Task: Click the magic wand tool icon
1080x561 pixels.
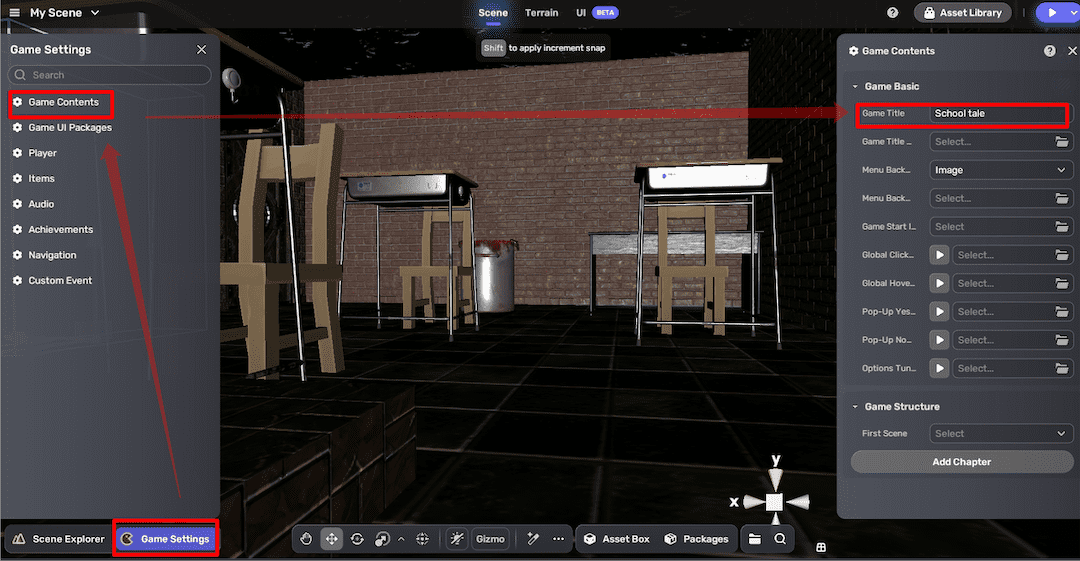Action: click(x=533, y=539)
